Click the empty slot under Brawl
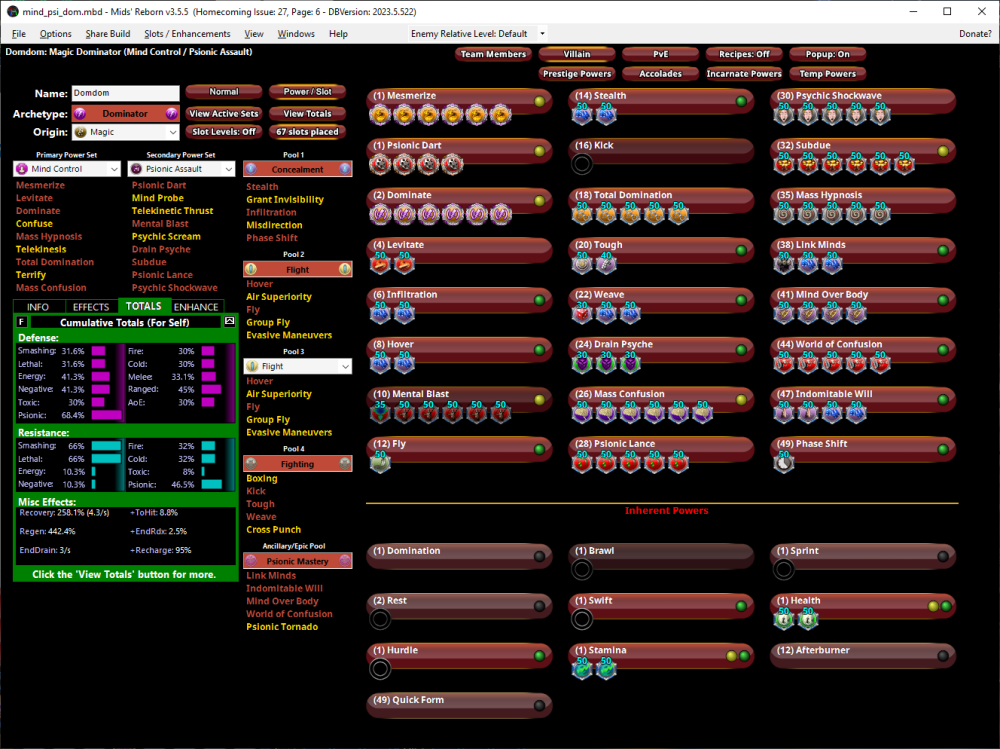The width and height of the screenshot is (1000, 749). 582,570
